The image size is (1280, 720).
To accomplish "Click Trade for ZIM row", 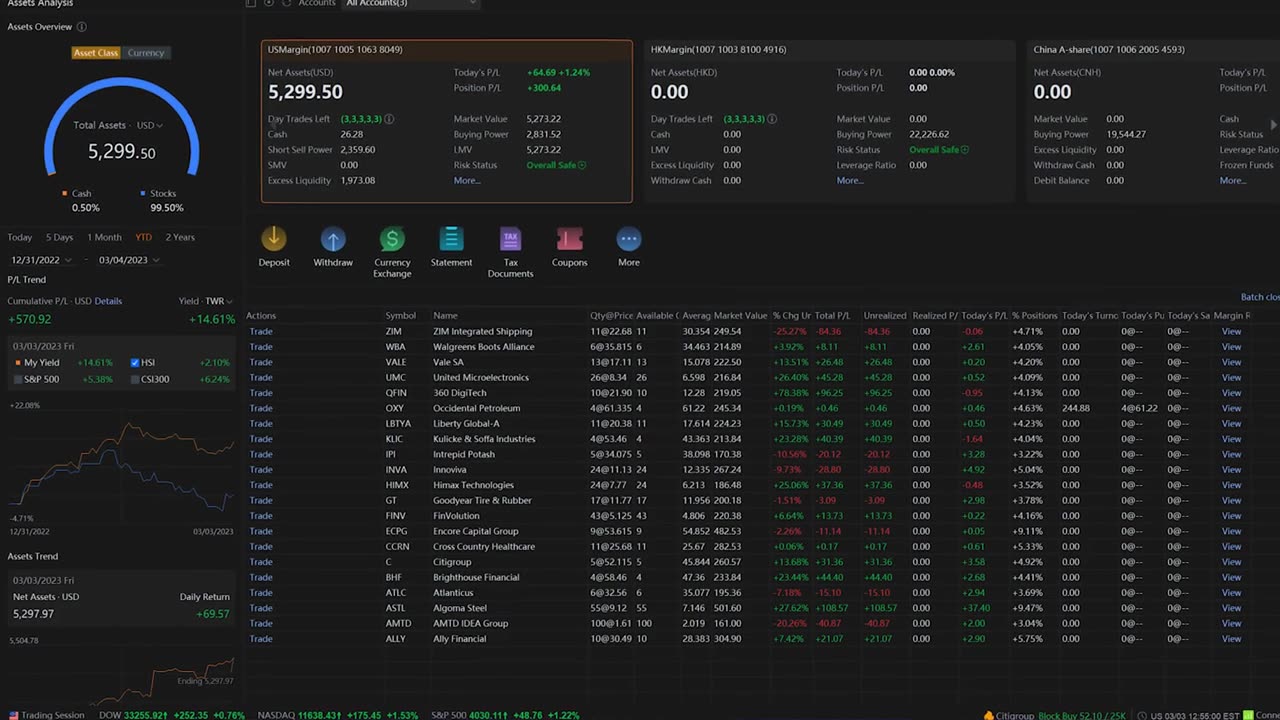I will [x=261, y=331].
